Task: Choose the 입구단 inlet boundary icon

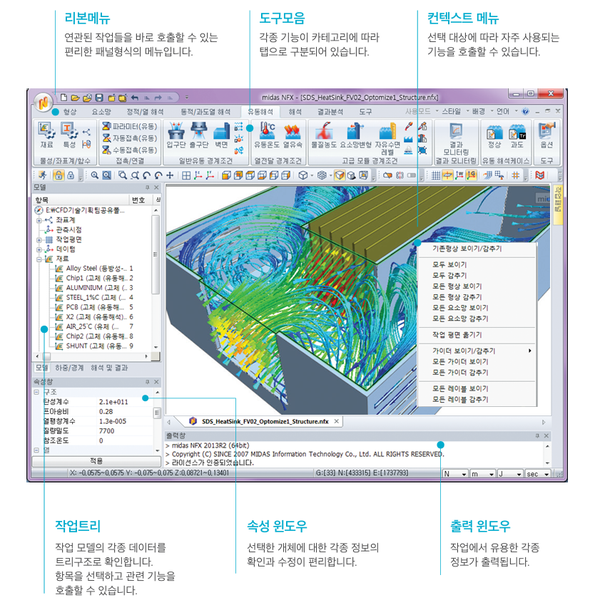Action: [x=176, y=135]
